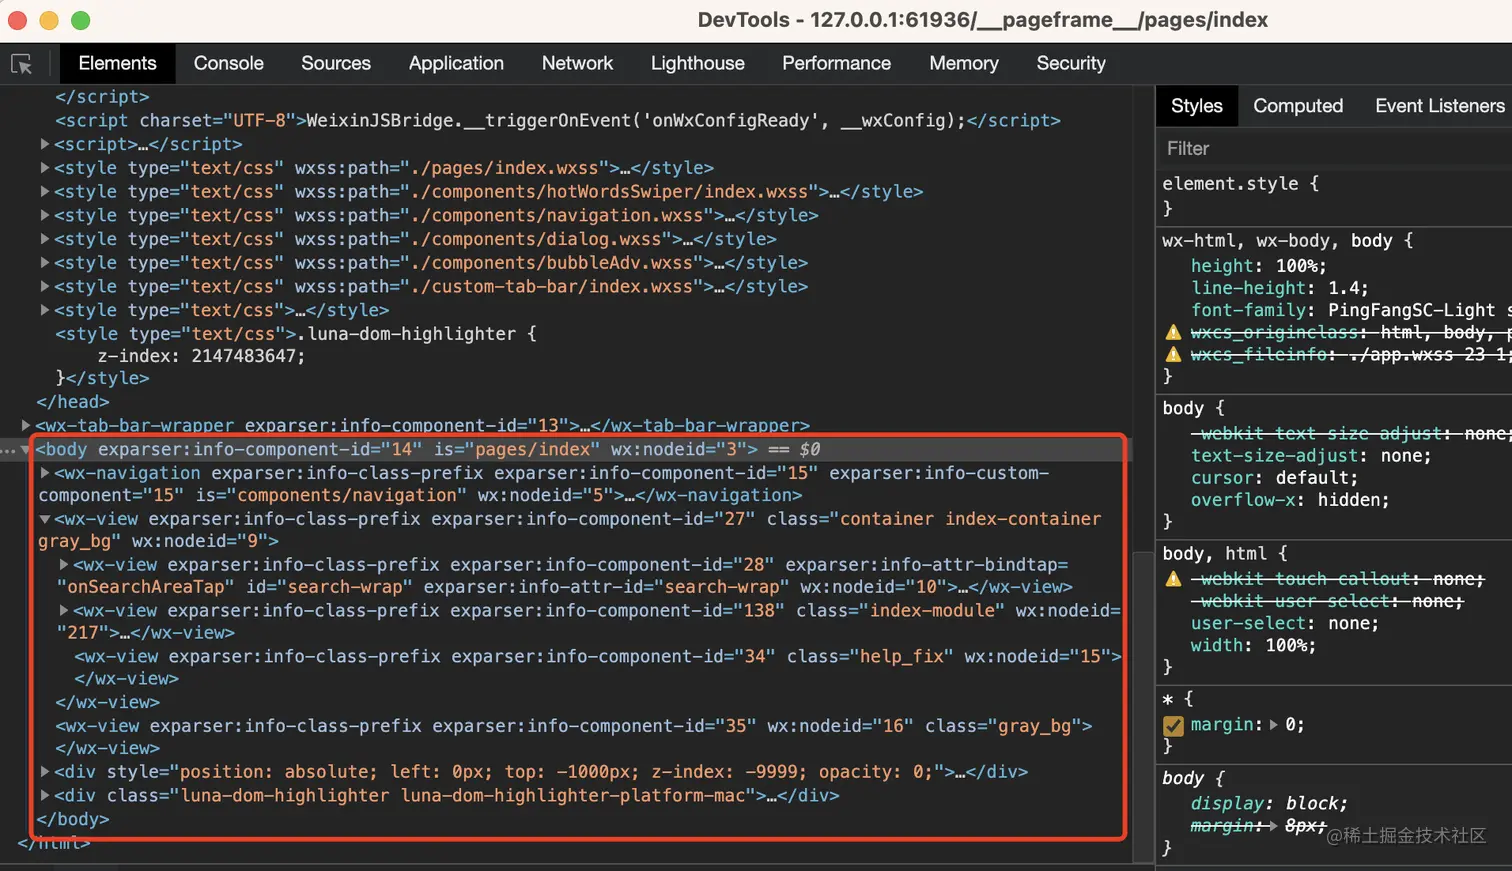The image size is (1512, 871).
Task: Expand the collapsed script element
Action: point(45,144)
